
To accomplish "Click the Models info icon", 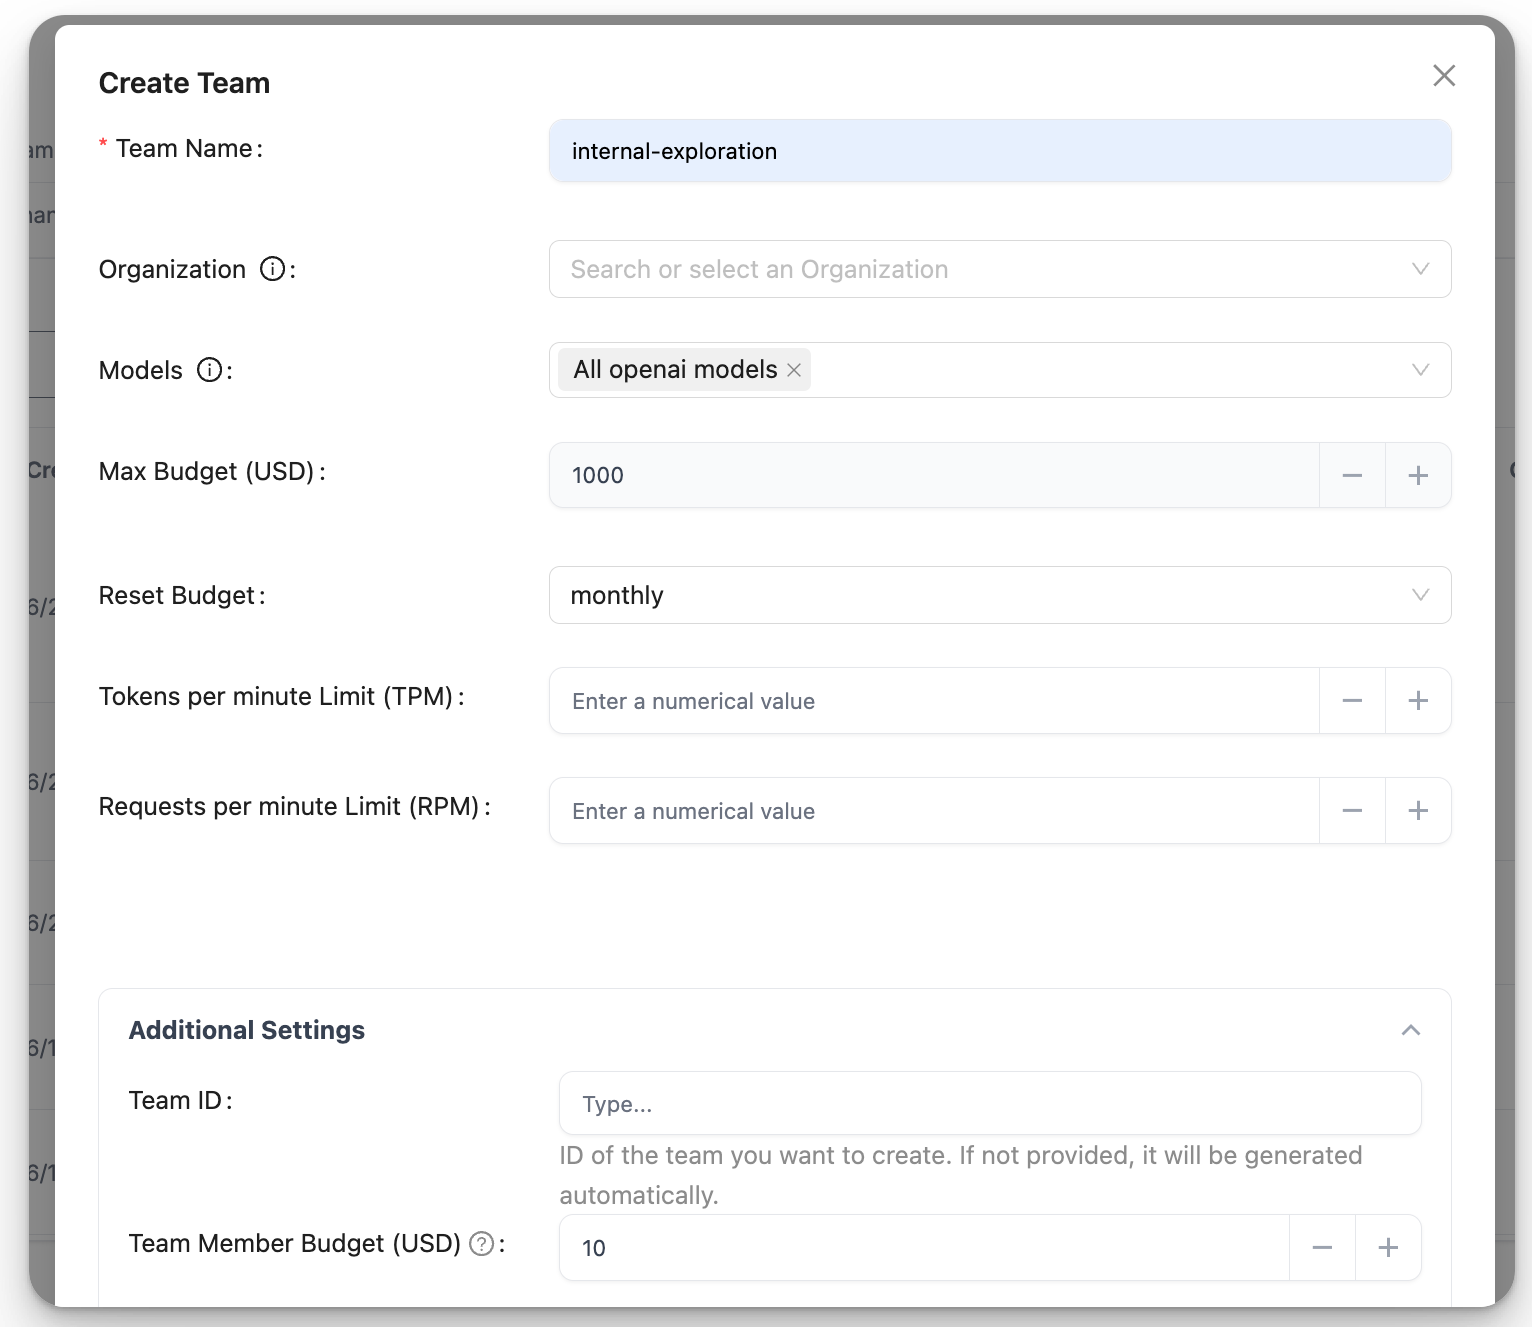I will click(209, 370).
